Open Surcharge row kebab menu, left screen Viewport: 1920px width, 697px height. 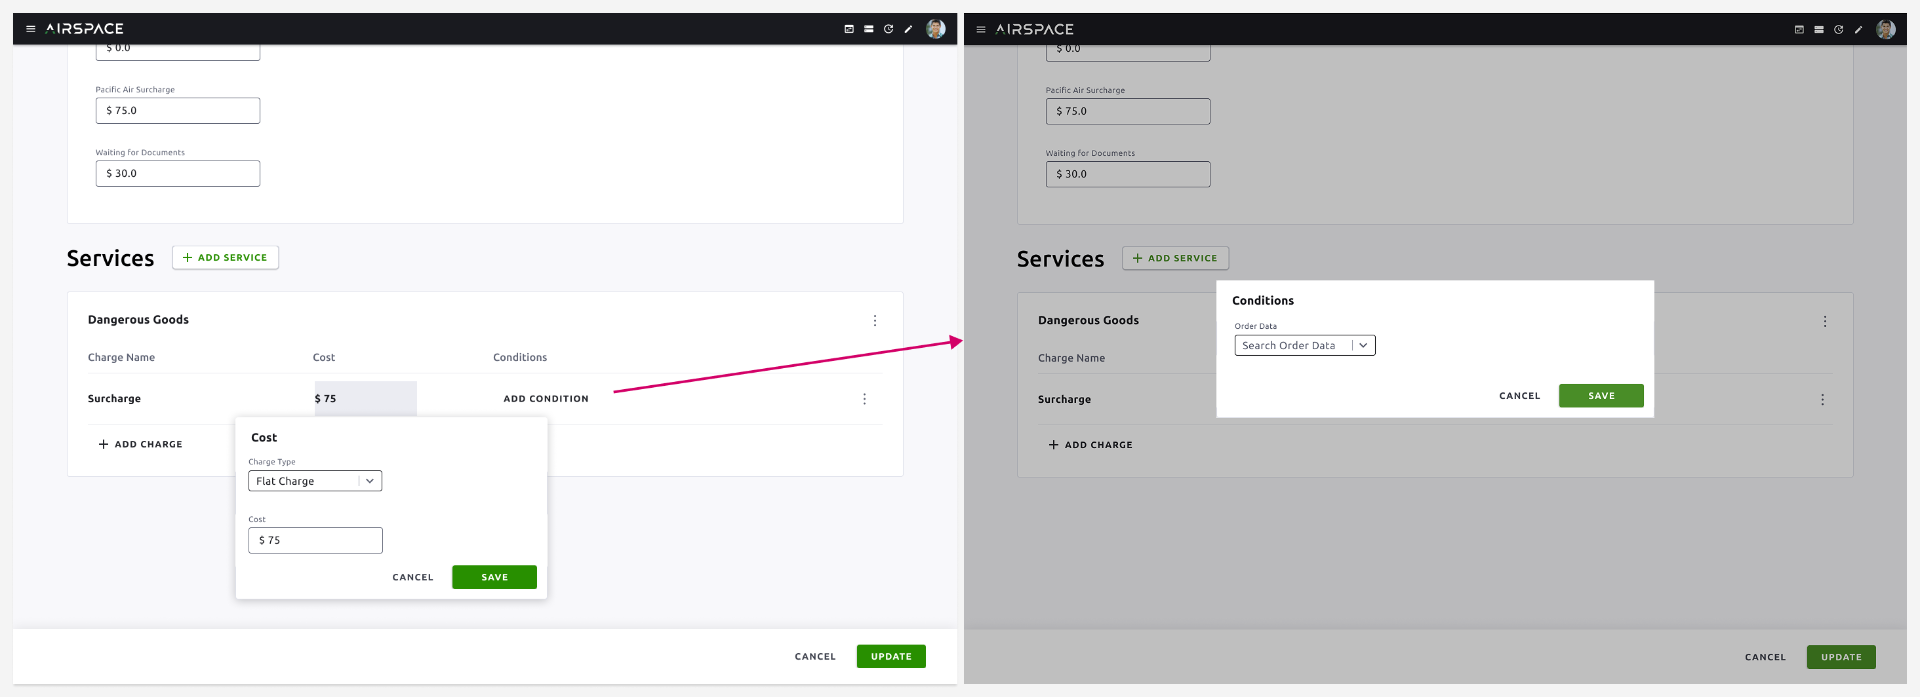point(865,399)
